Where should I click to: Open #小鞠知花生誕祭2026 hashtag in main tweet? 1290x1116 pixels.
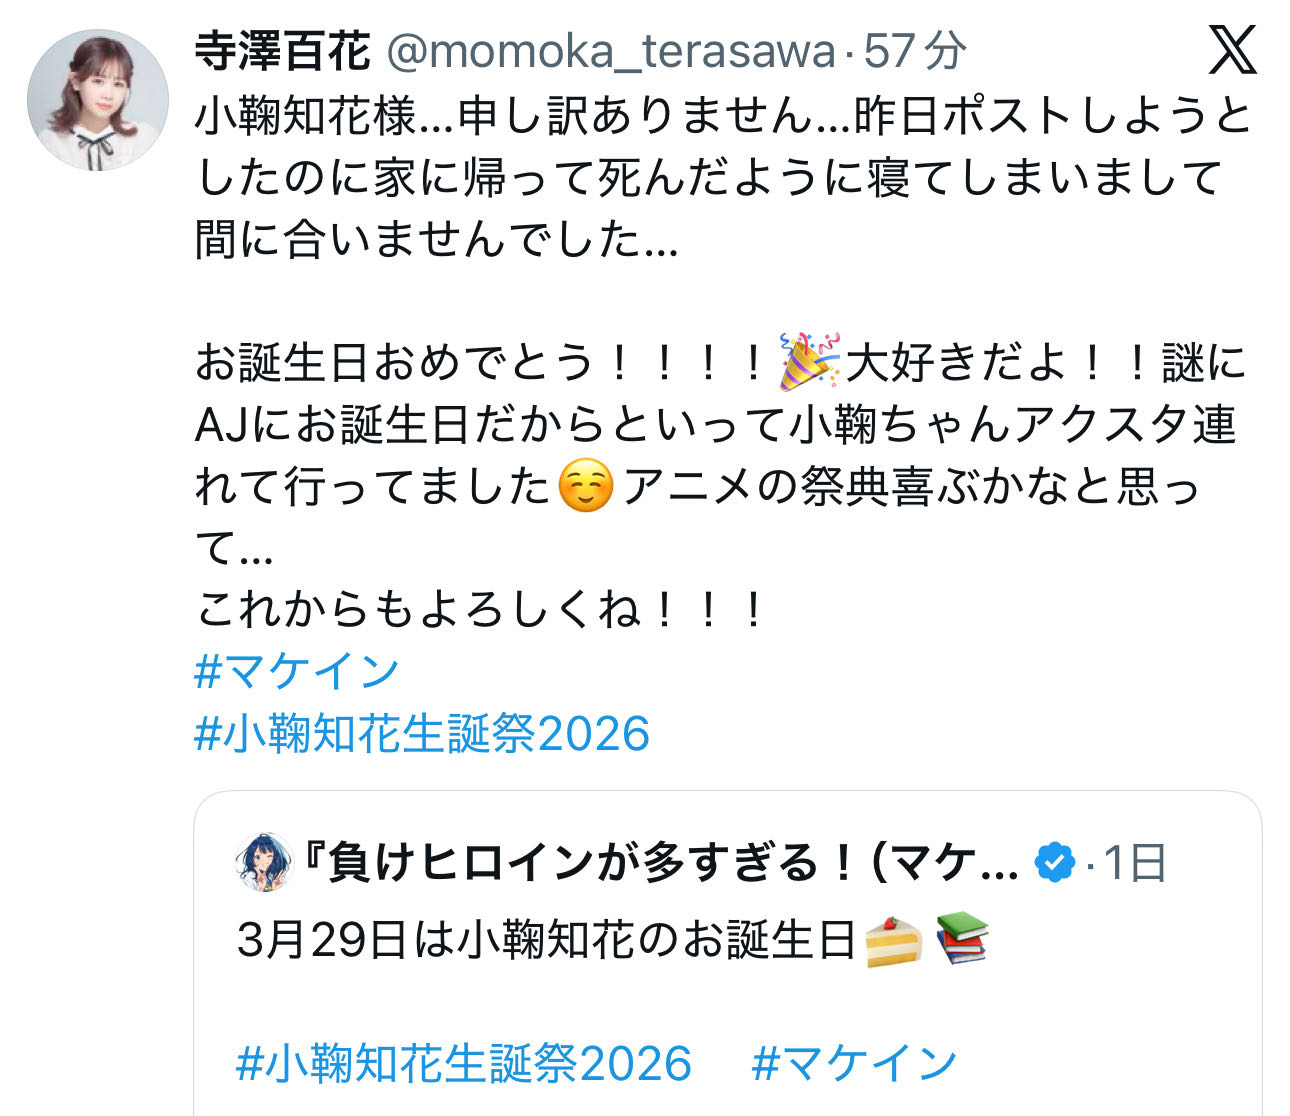click(x=422, y=733)
